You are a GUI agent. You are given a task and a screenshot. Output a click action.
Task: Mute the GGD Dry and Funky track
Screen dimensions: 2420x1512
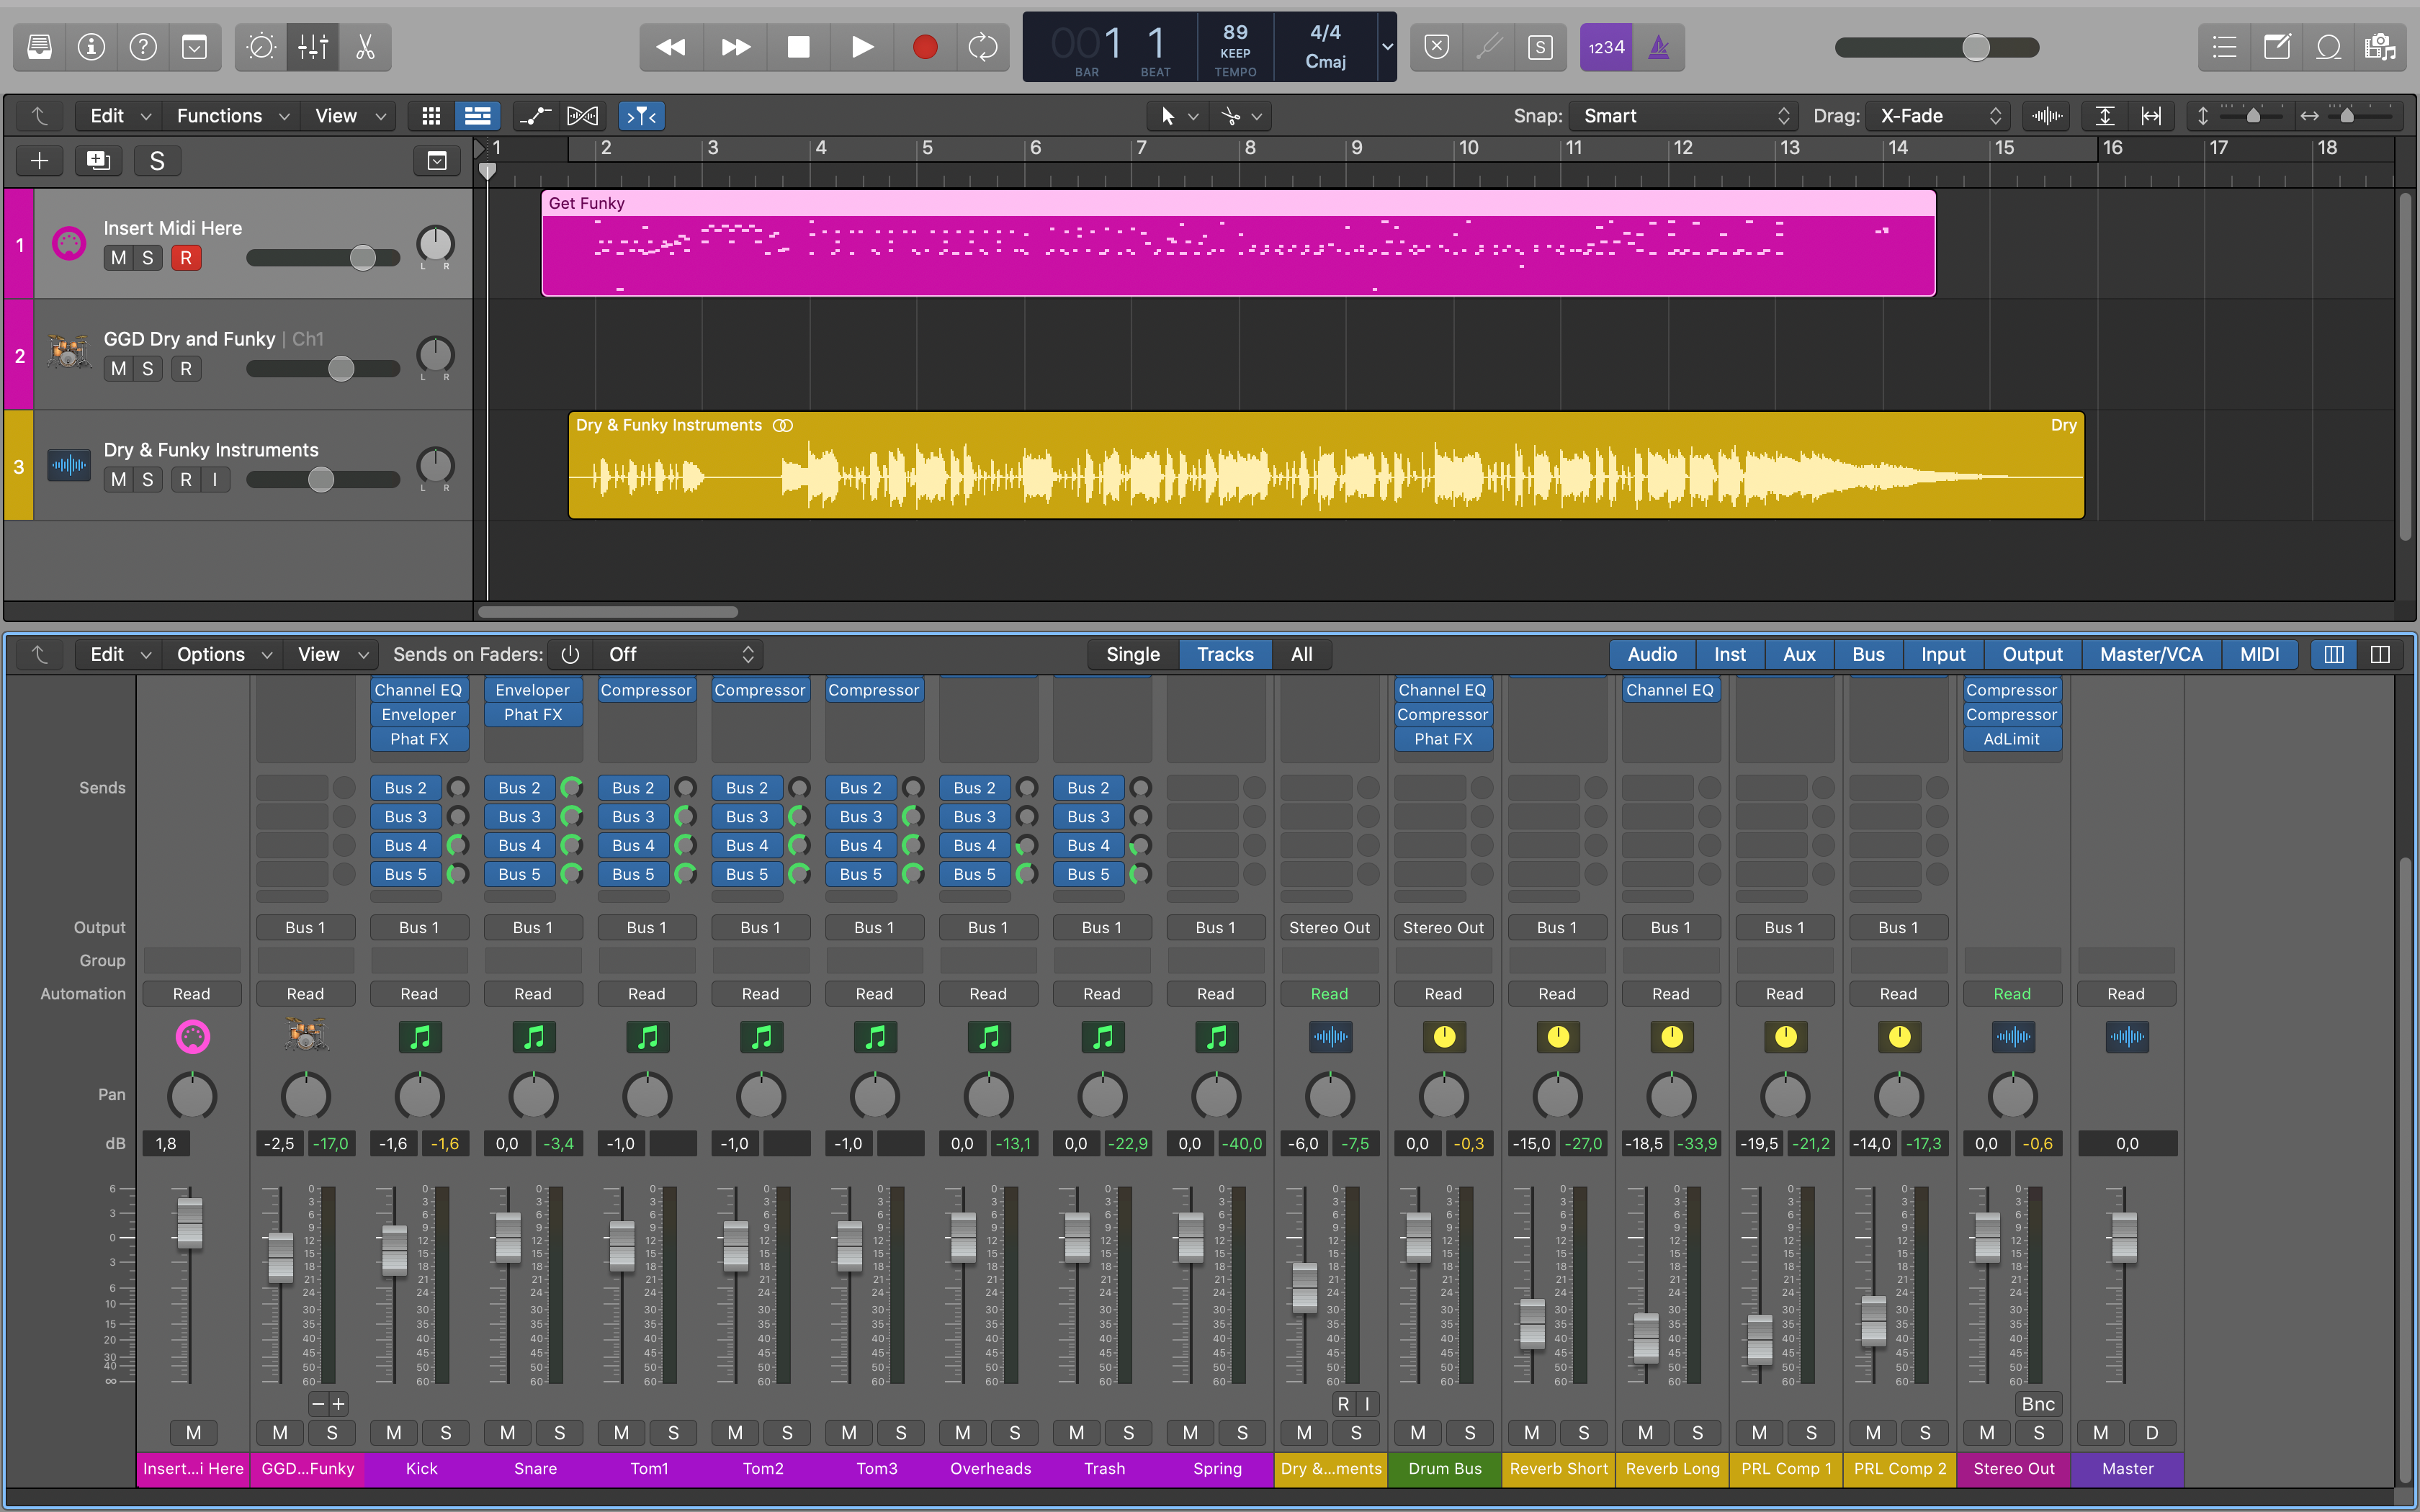119,369
